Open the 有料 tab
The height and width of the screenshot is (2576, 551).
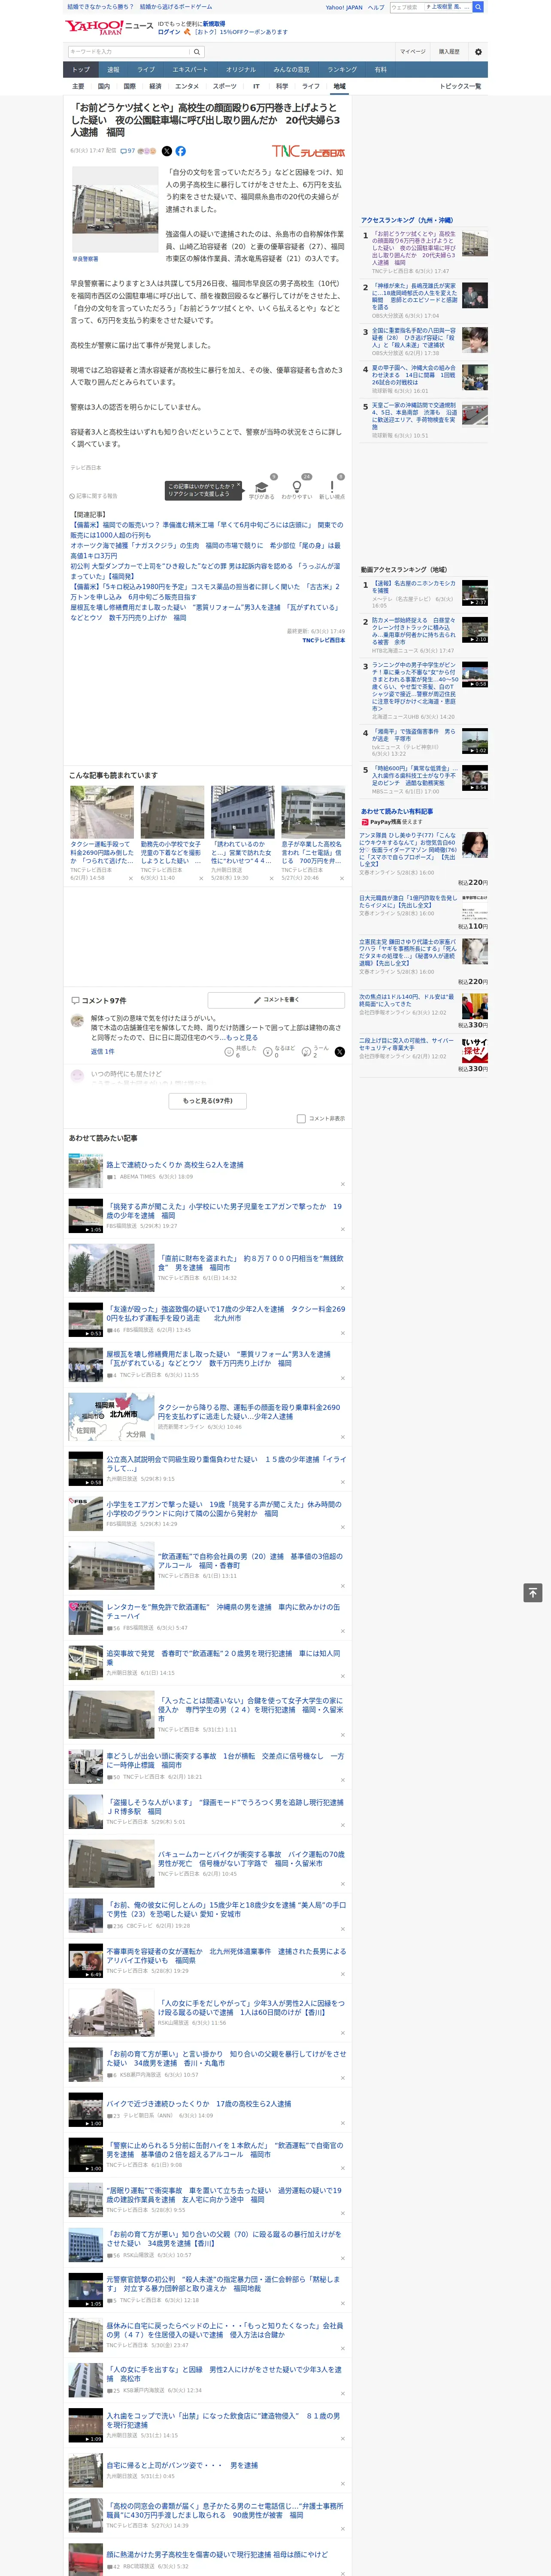pyautogui.click(x=380, y=70)
